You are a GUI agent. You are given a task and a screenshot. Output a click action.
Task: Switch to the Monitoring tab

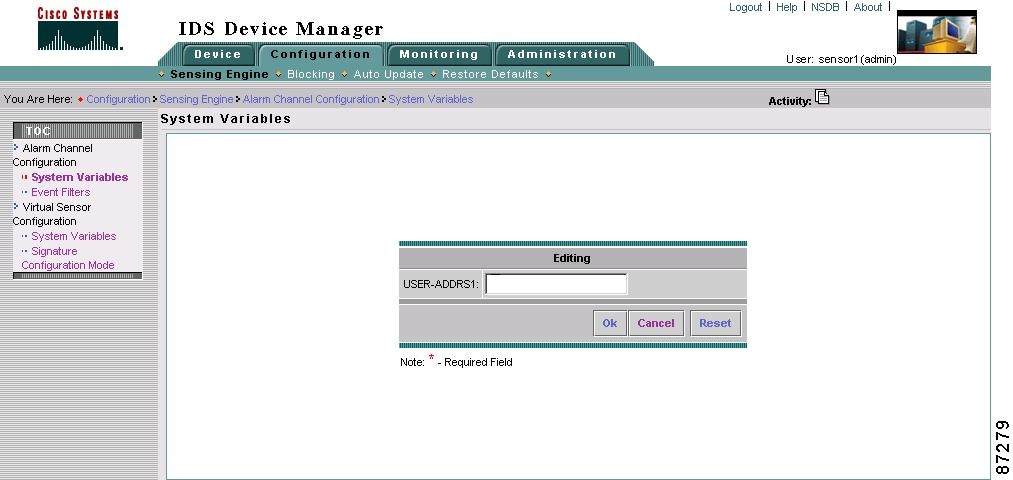[x=439, y=54]
